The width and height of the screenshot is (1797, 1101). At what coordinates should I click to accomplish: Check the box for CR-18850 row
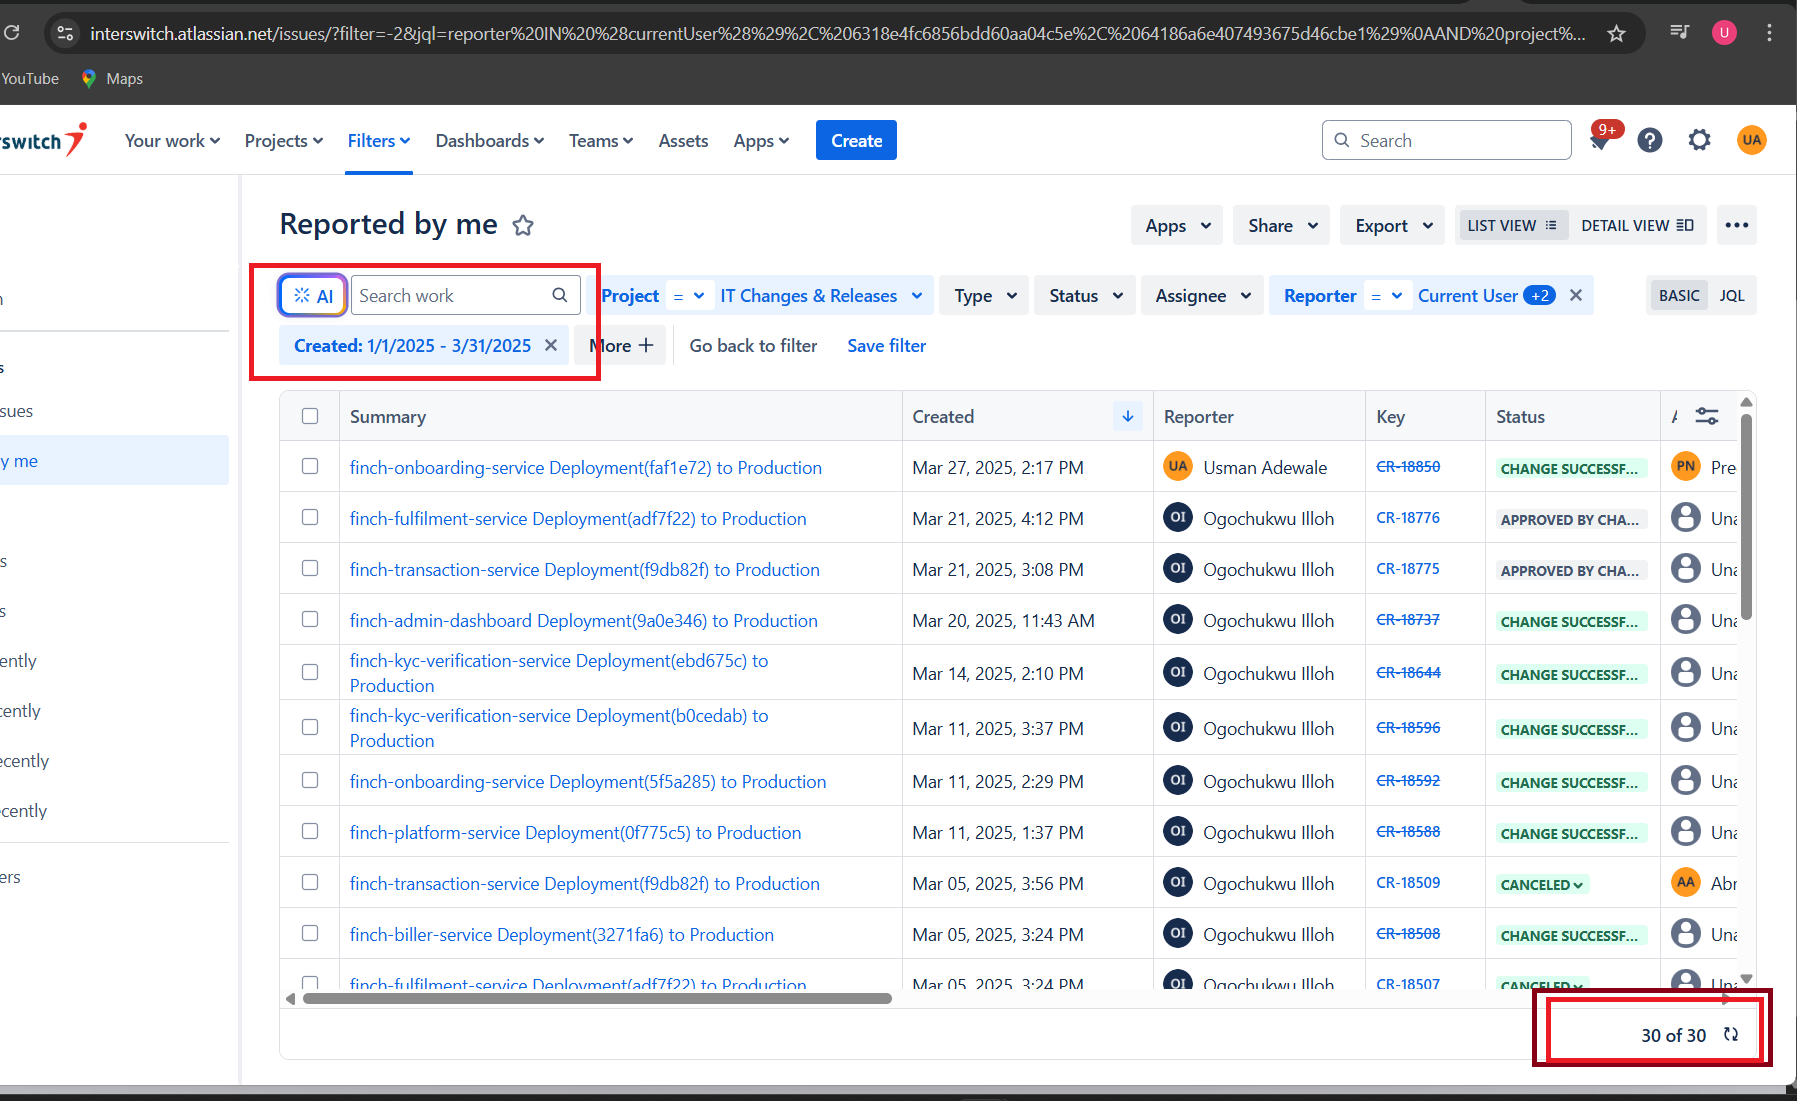[310, 467]
